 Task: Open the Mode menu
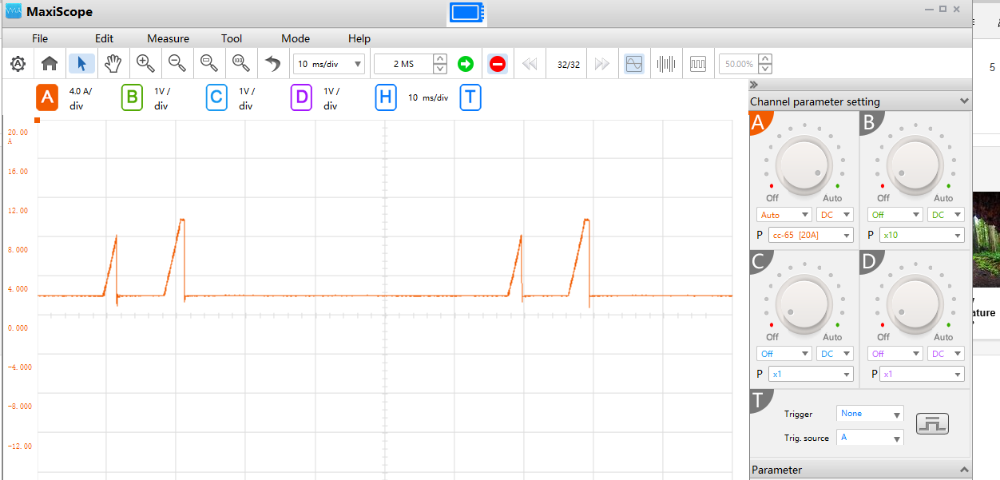(295, 38)
